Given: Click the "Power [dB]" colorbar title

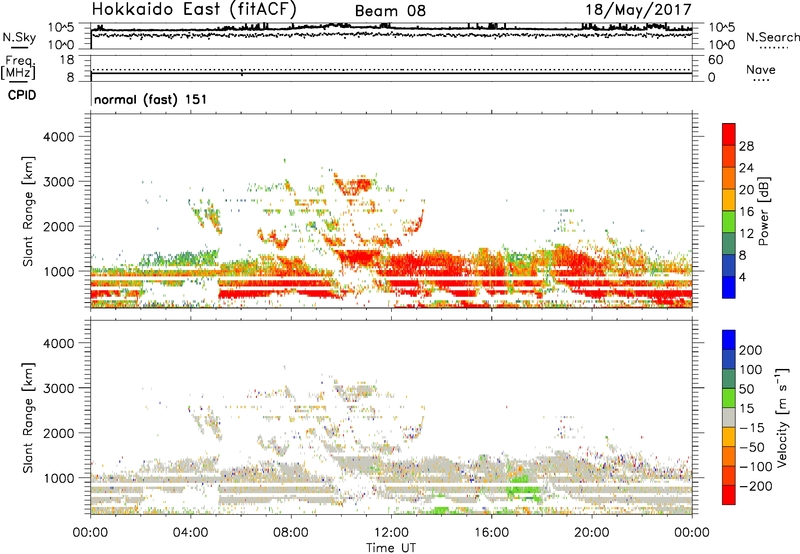Looking at the screenshot, I should [x=763, y=211].
